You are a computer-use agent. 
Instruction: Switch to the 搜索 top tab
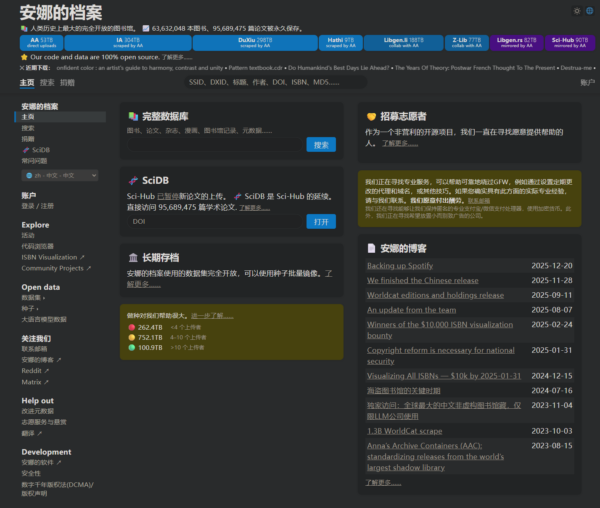click(x=47, y=83)
